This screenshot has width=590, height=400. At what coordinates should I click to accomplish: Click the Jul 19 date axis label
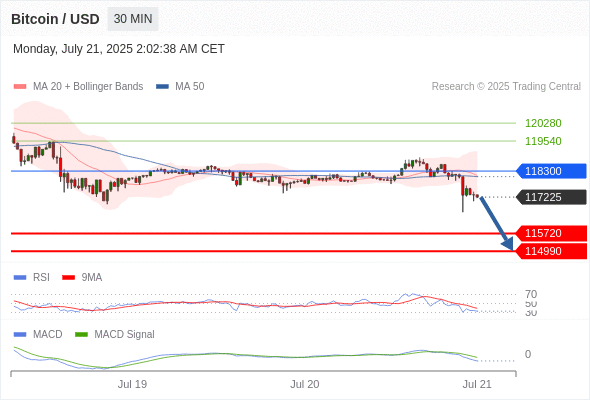[x=132, y=384]
